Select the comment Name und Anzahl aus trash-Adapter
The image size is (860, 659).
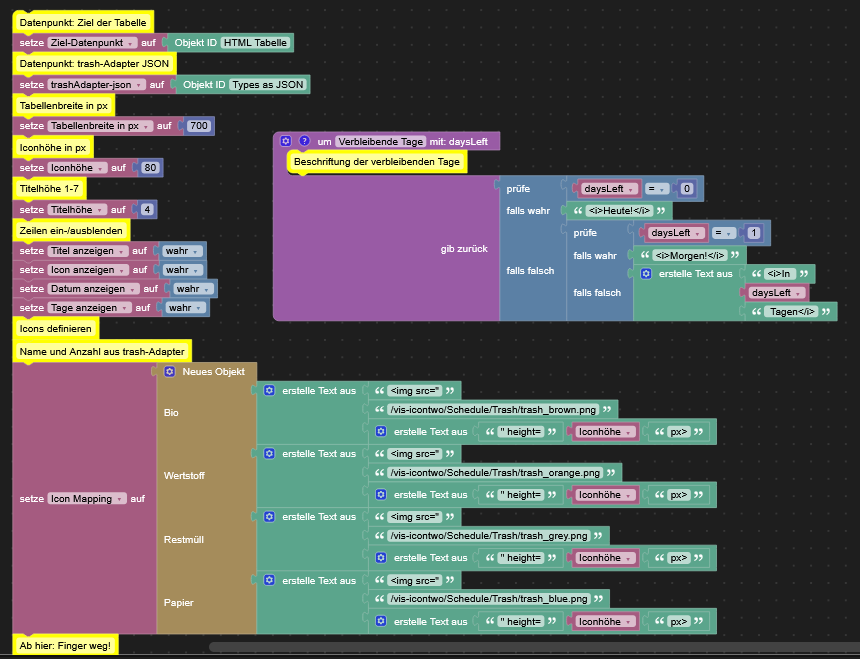click(x=102, y=351)
